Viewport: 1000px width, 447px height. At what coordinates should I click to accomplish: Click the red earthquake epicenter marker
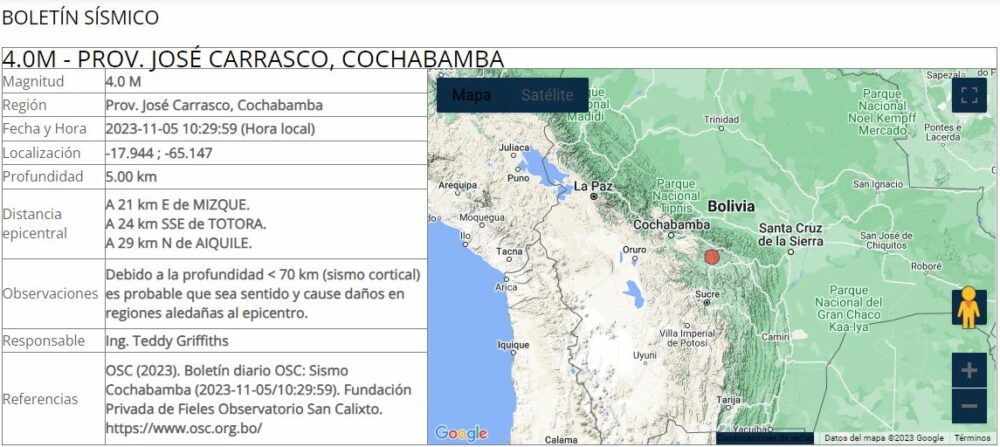click(x=712, y=257)
